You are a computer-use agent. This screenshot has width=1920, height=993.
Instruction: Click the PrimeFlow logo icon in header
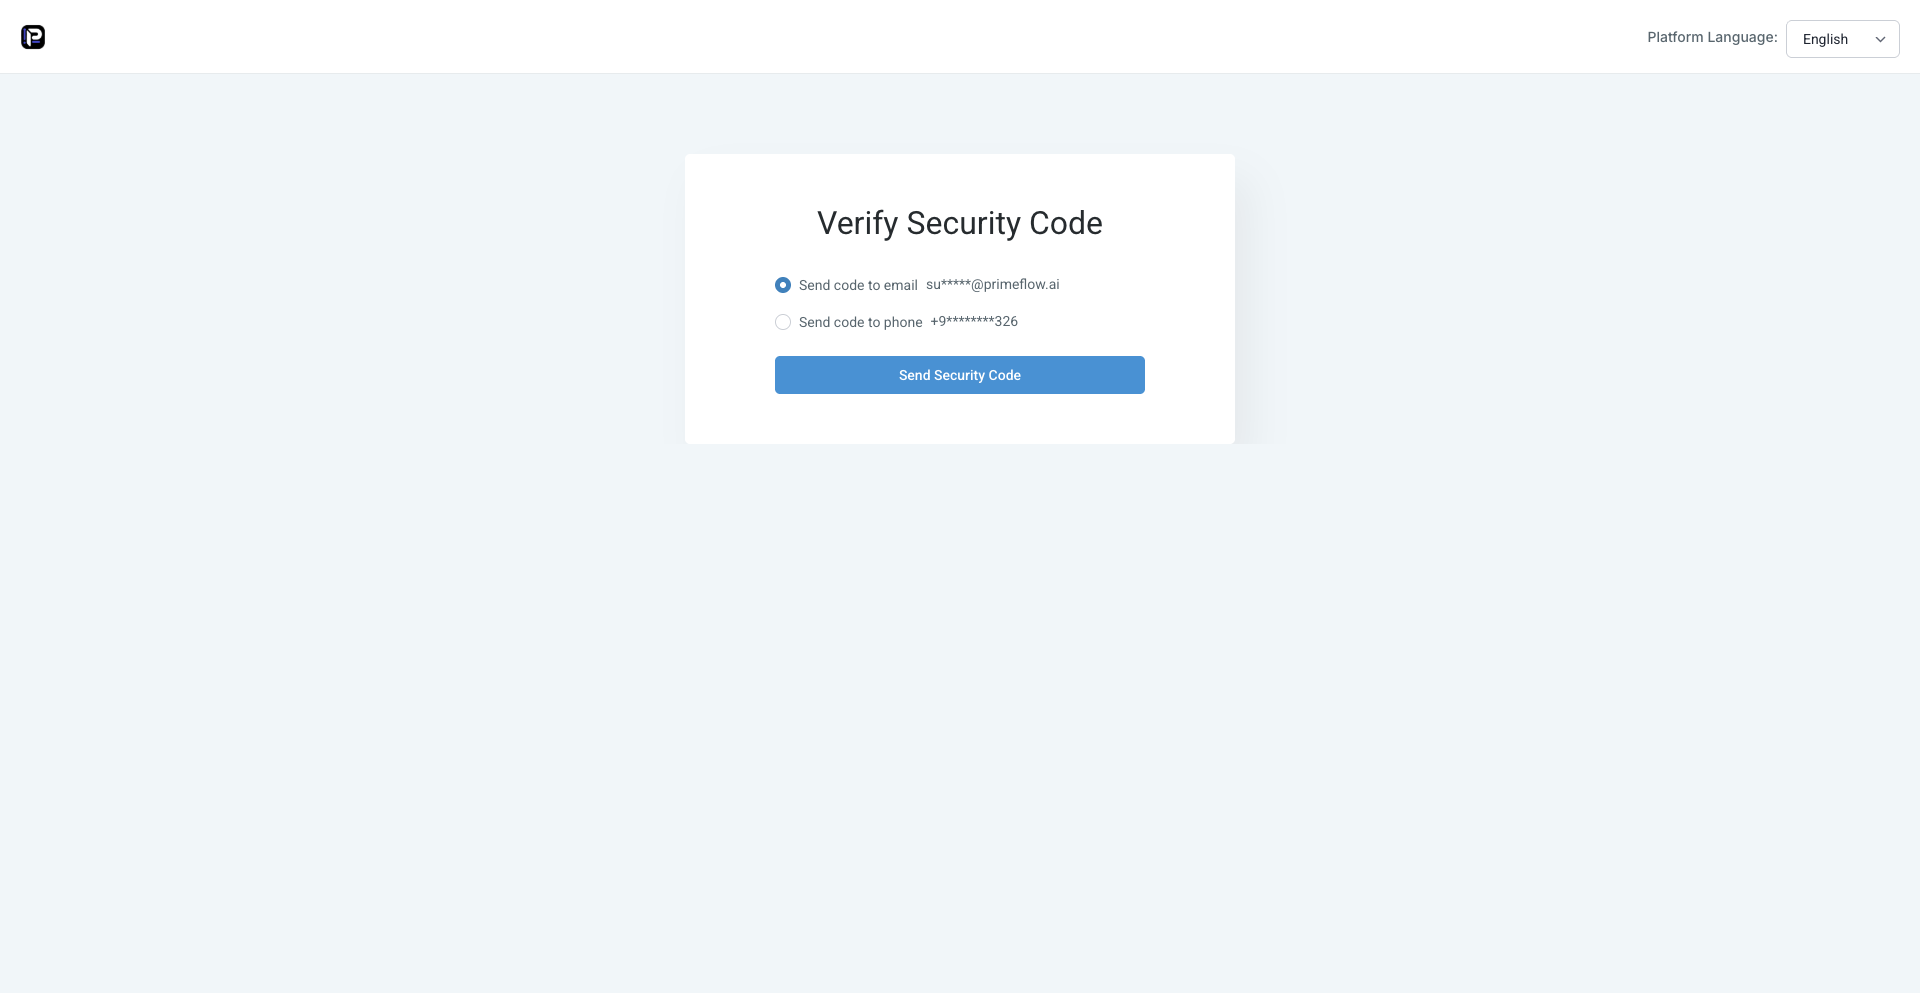[33, 37]
